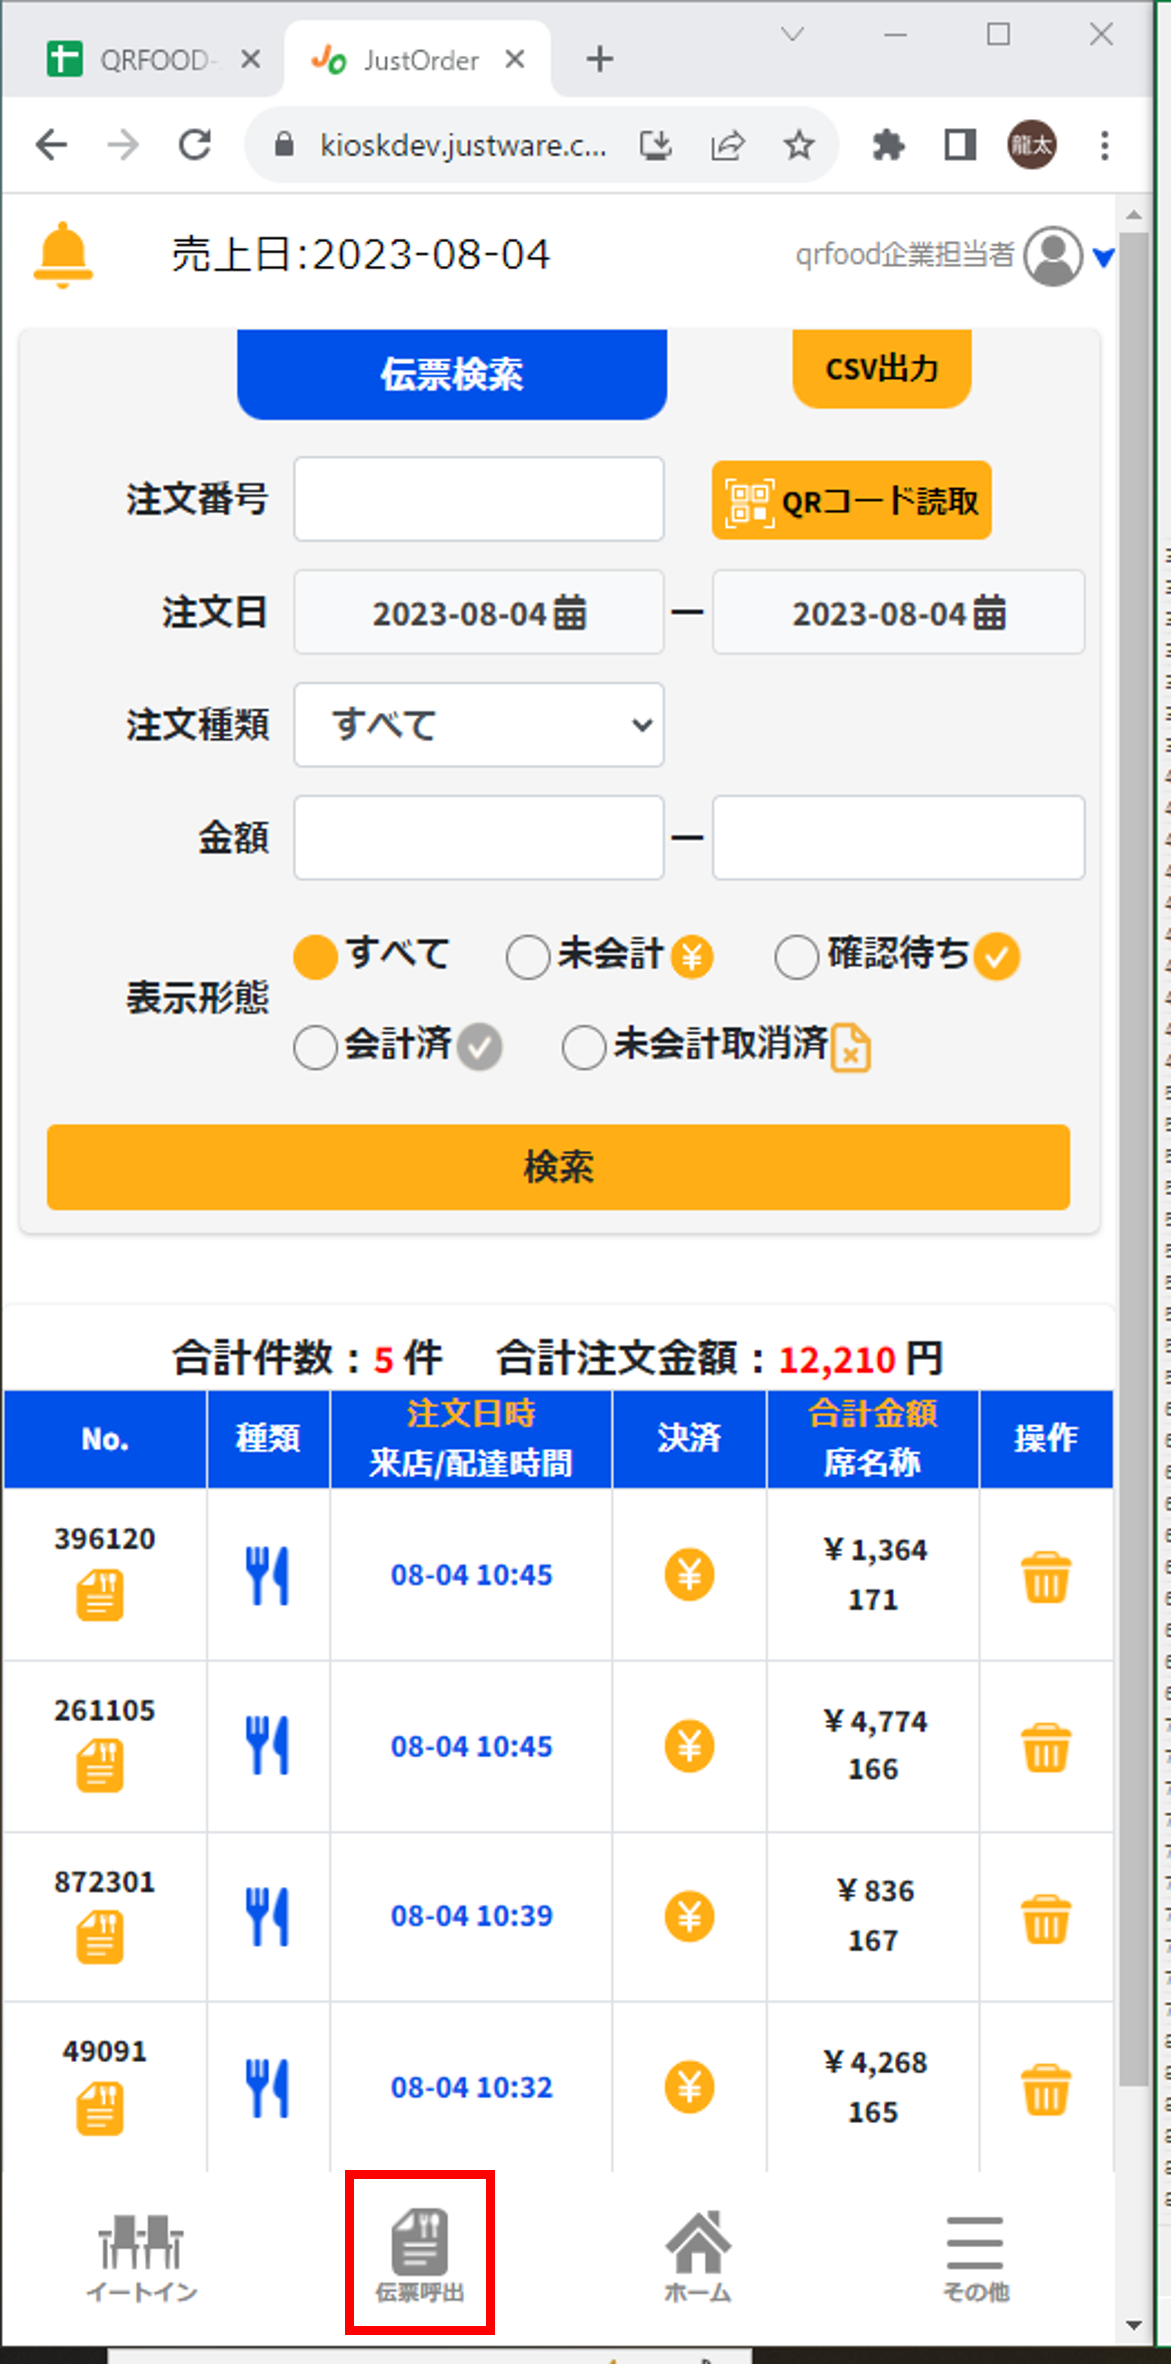
Task: Click the orange notification bell icon
Action: (x=63, y=255)
